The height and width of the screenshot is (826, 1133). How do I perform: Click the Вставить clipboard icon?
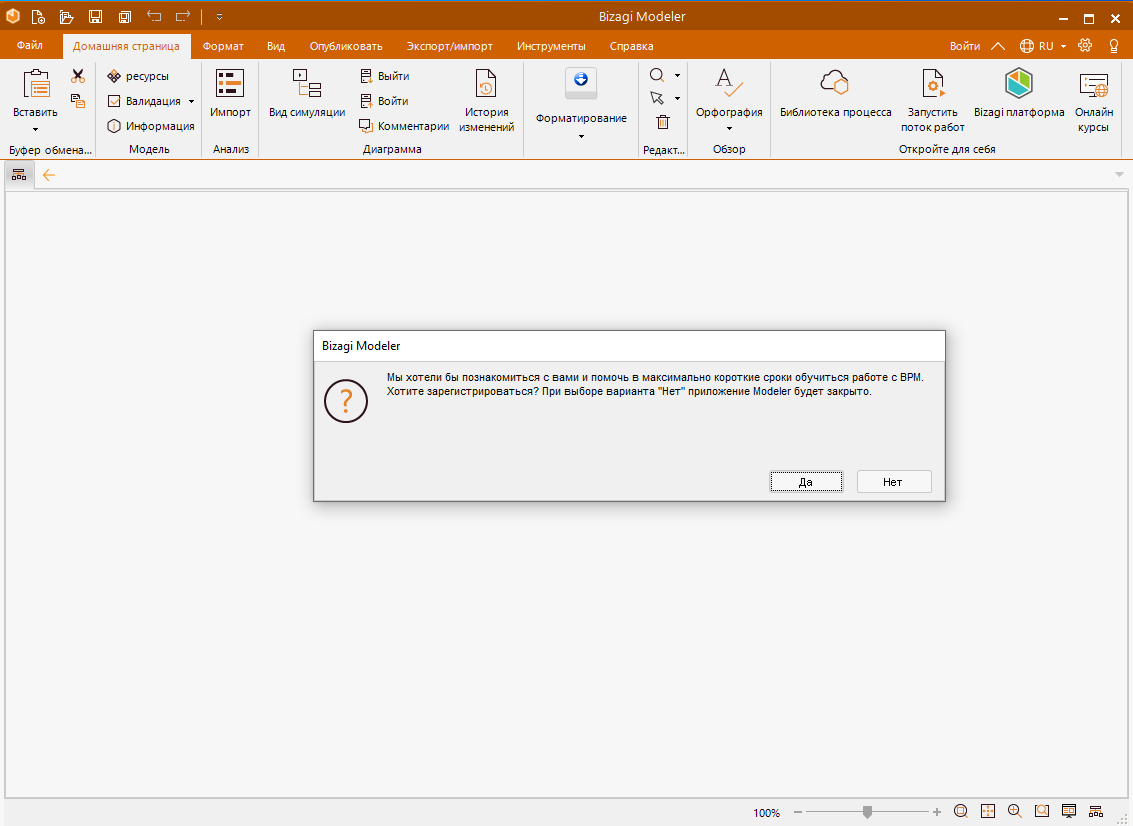point(35,84)
